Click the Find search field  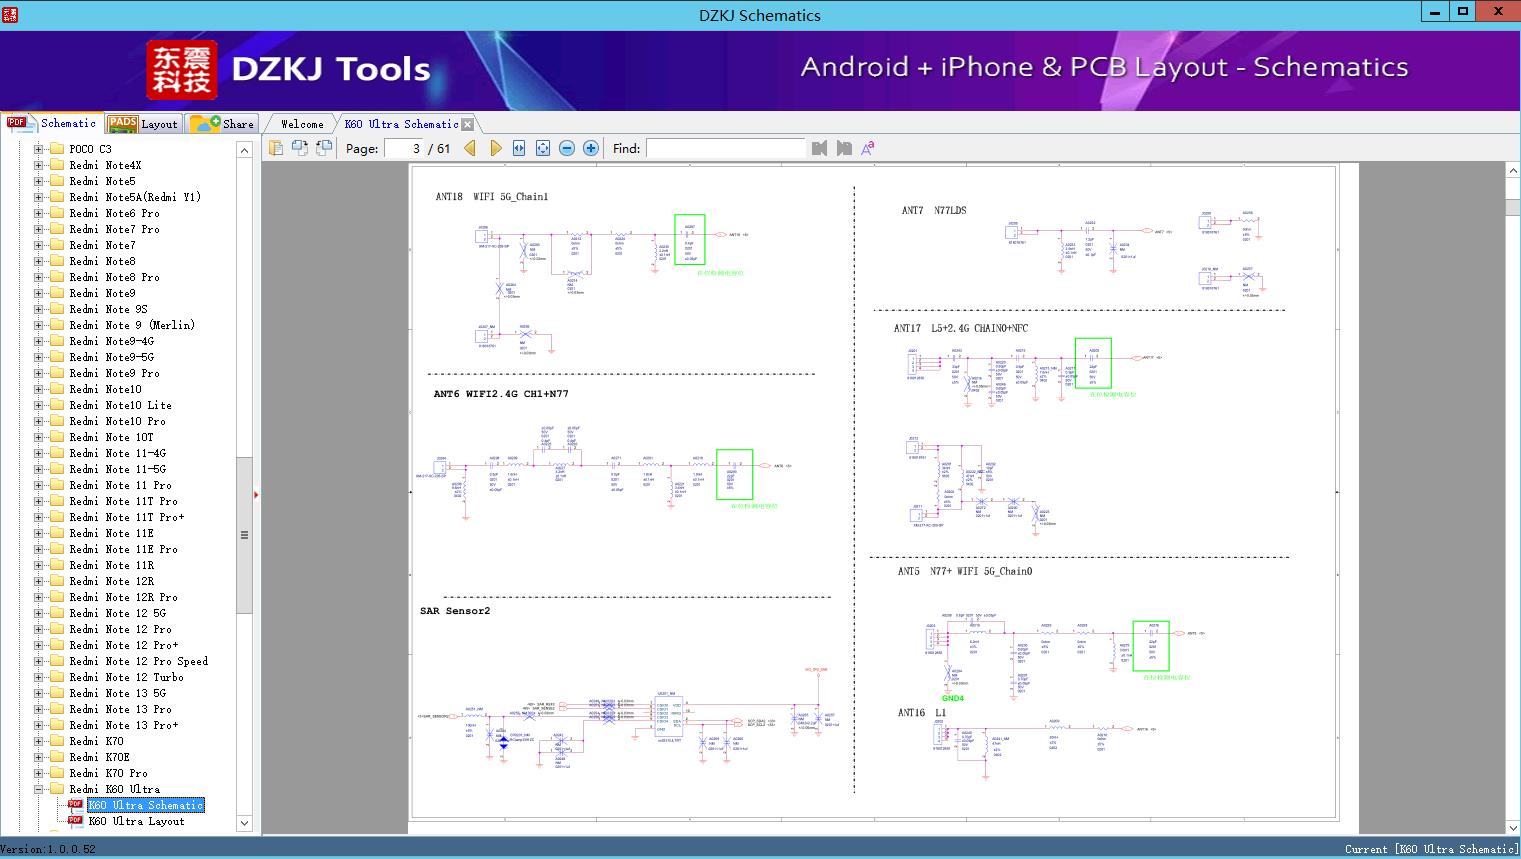click(725, 148)
